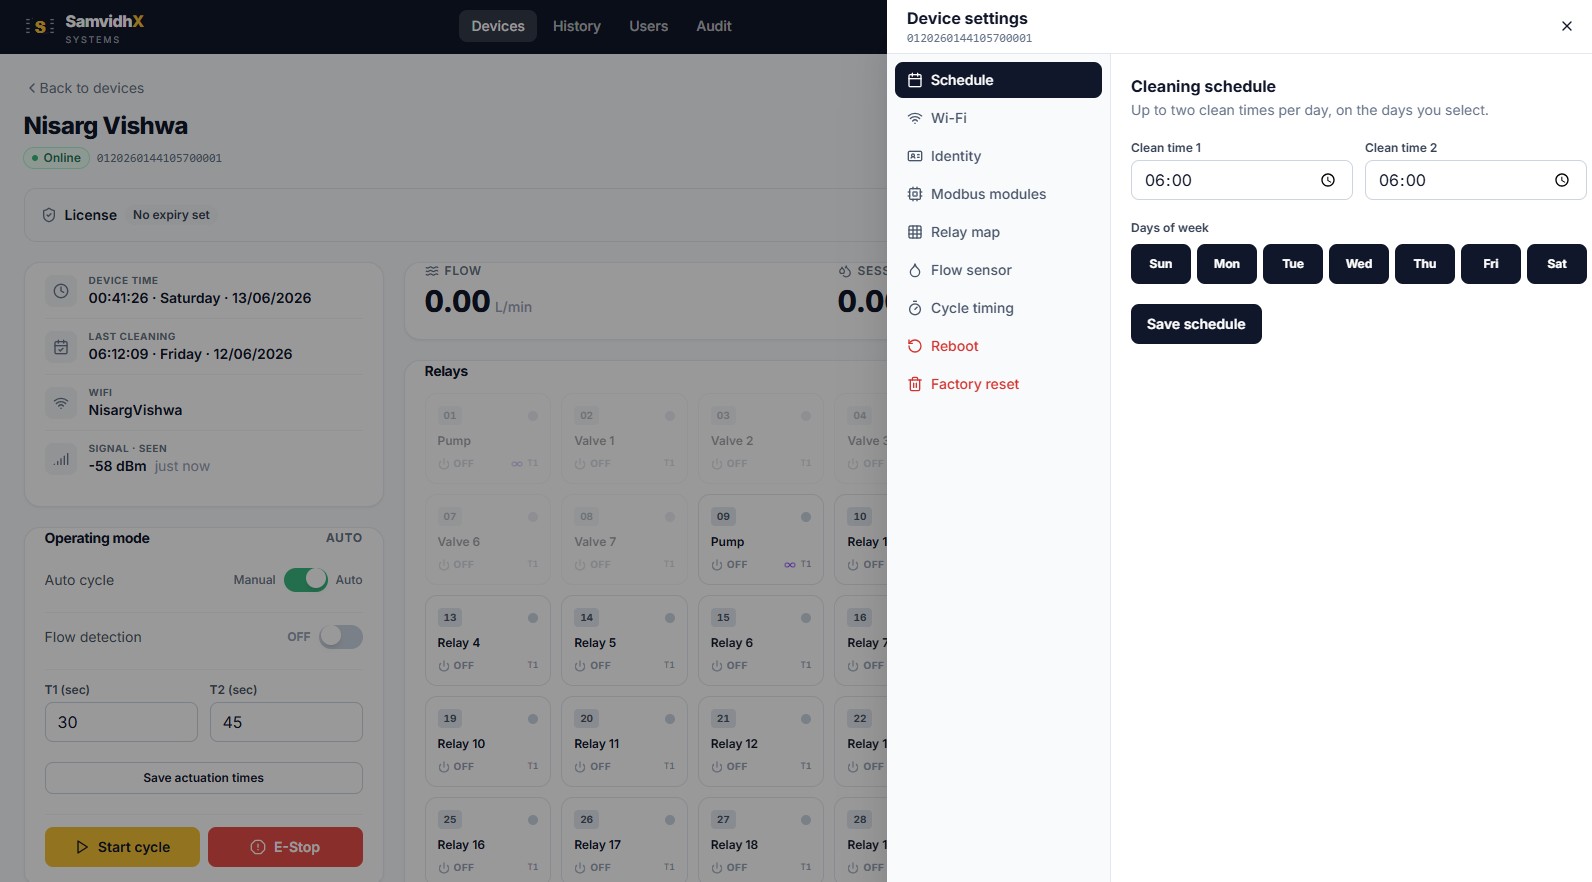Click the WiFi icon in device info
The width and height of the screenshot is (1592, 882).
(x=61, y=403)
